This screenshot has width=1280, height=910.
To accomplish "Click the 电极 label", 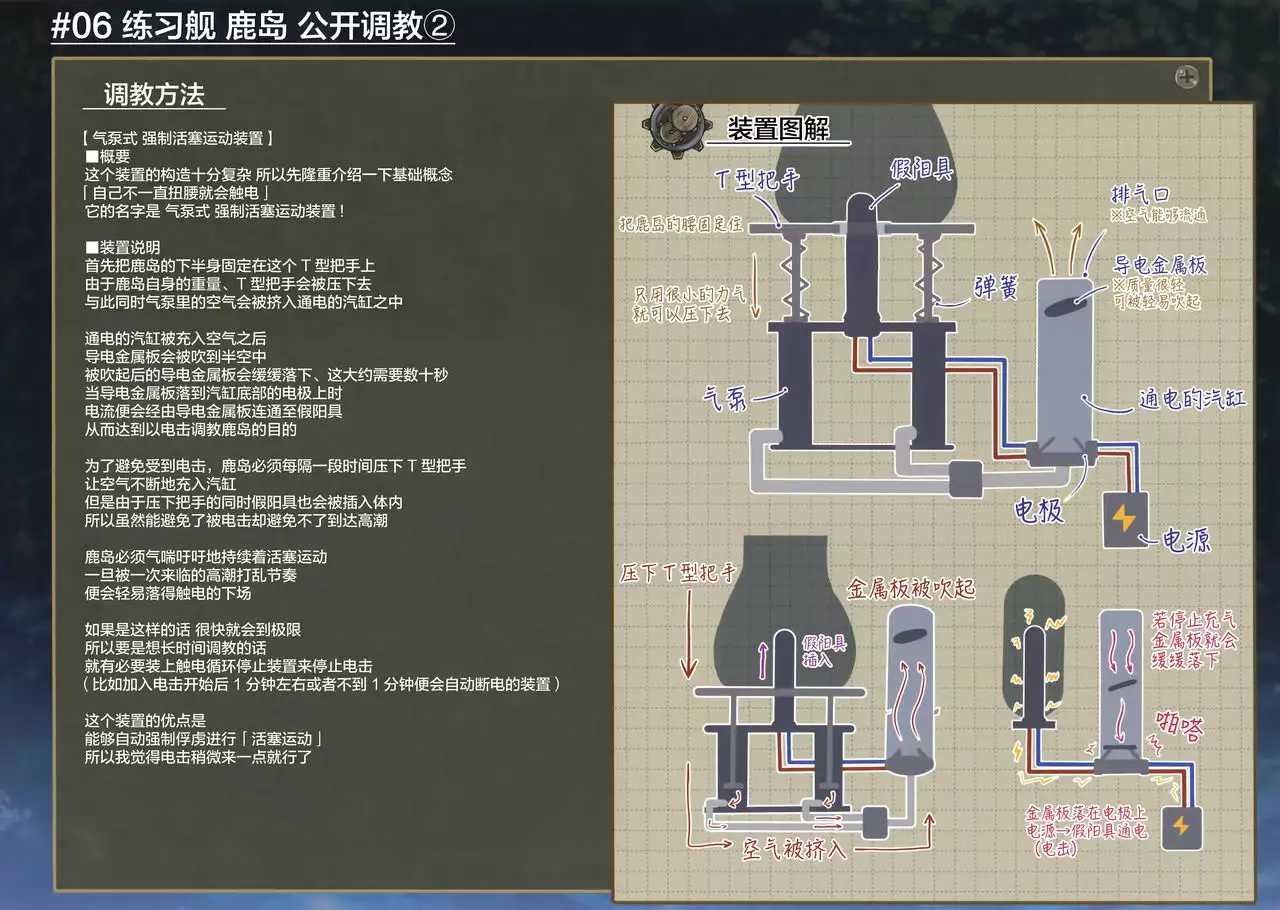I will (1040, 510).
